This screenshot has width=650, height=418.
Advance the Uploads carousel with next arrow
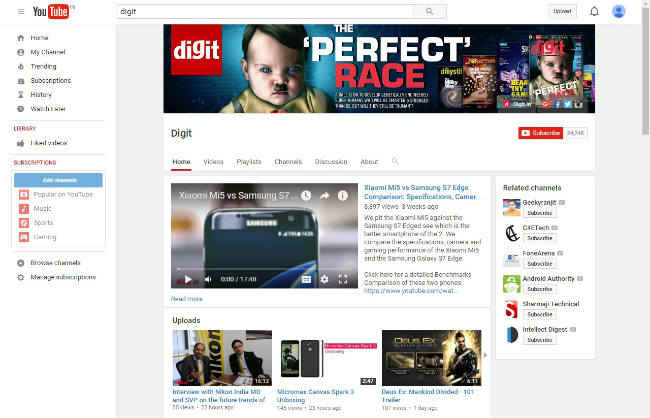pos(485,355)
